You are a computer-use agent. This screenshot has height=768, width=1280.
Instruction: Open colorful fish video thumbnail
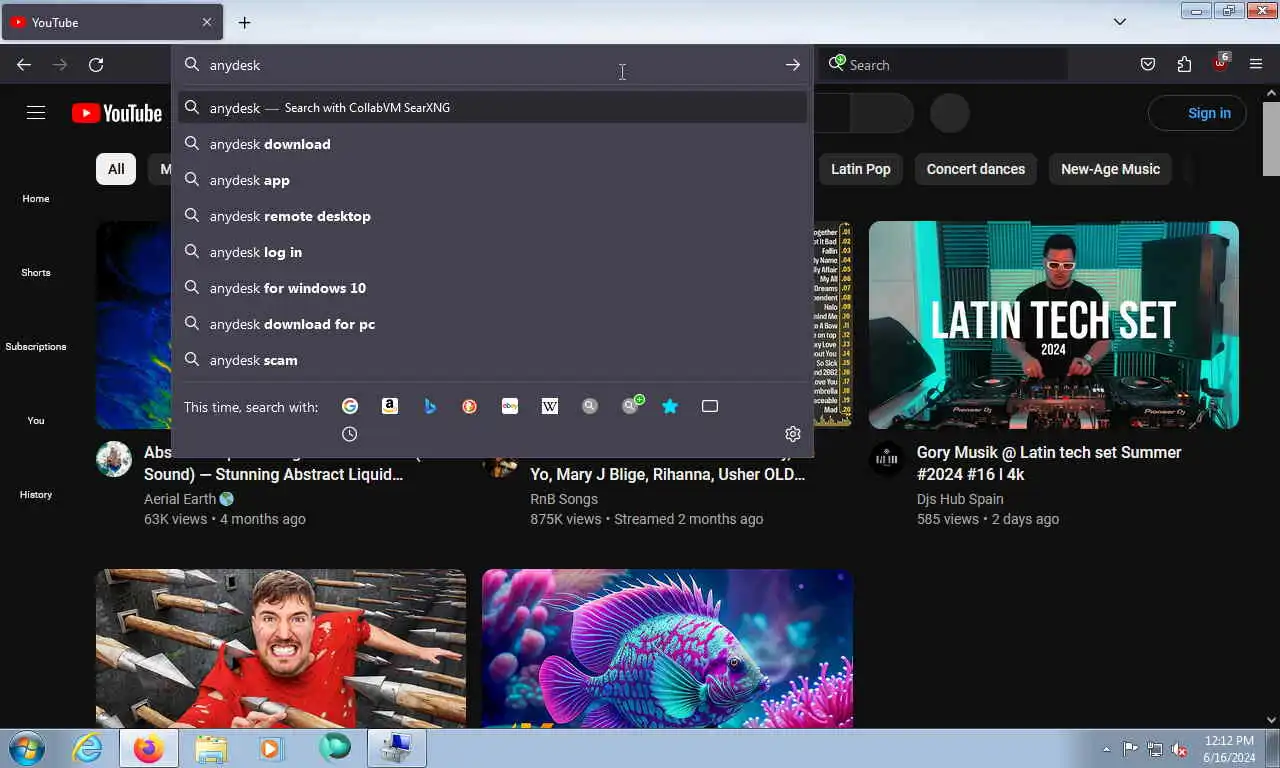(x=667, y=649)
